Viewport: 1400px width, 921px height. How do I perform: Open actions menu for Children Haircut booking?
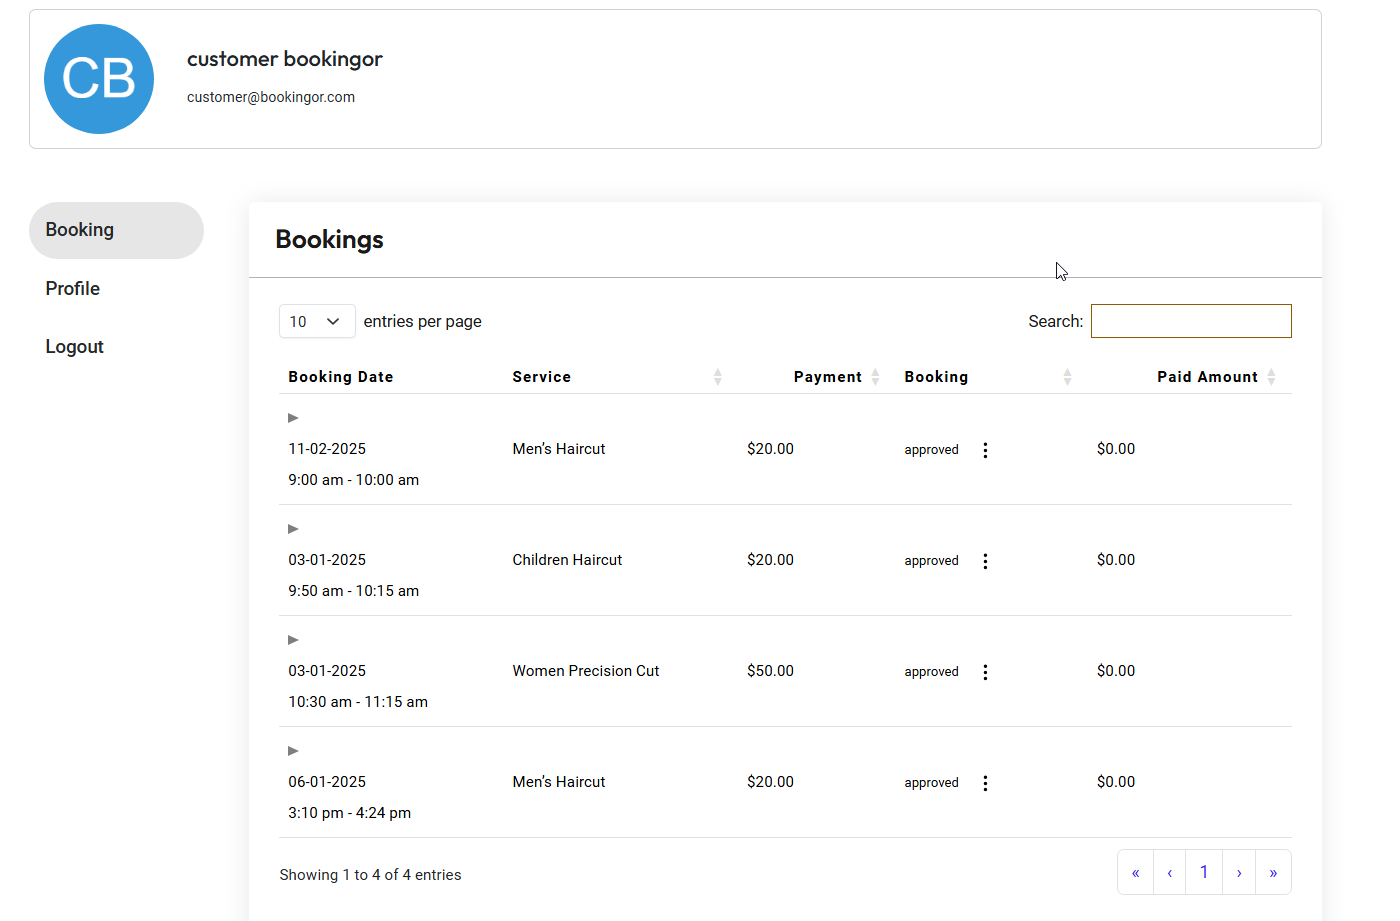coord(985,561)
